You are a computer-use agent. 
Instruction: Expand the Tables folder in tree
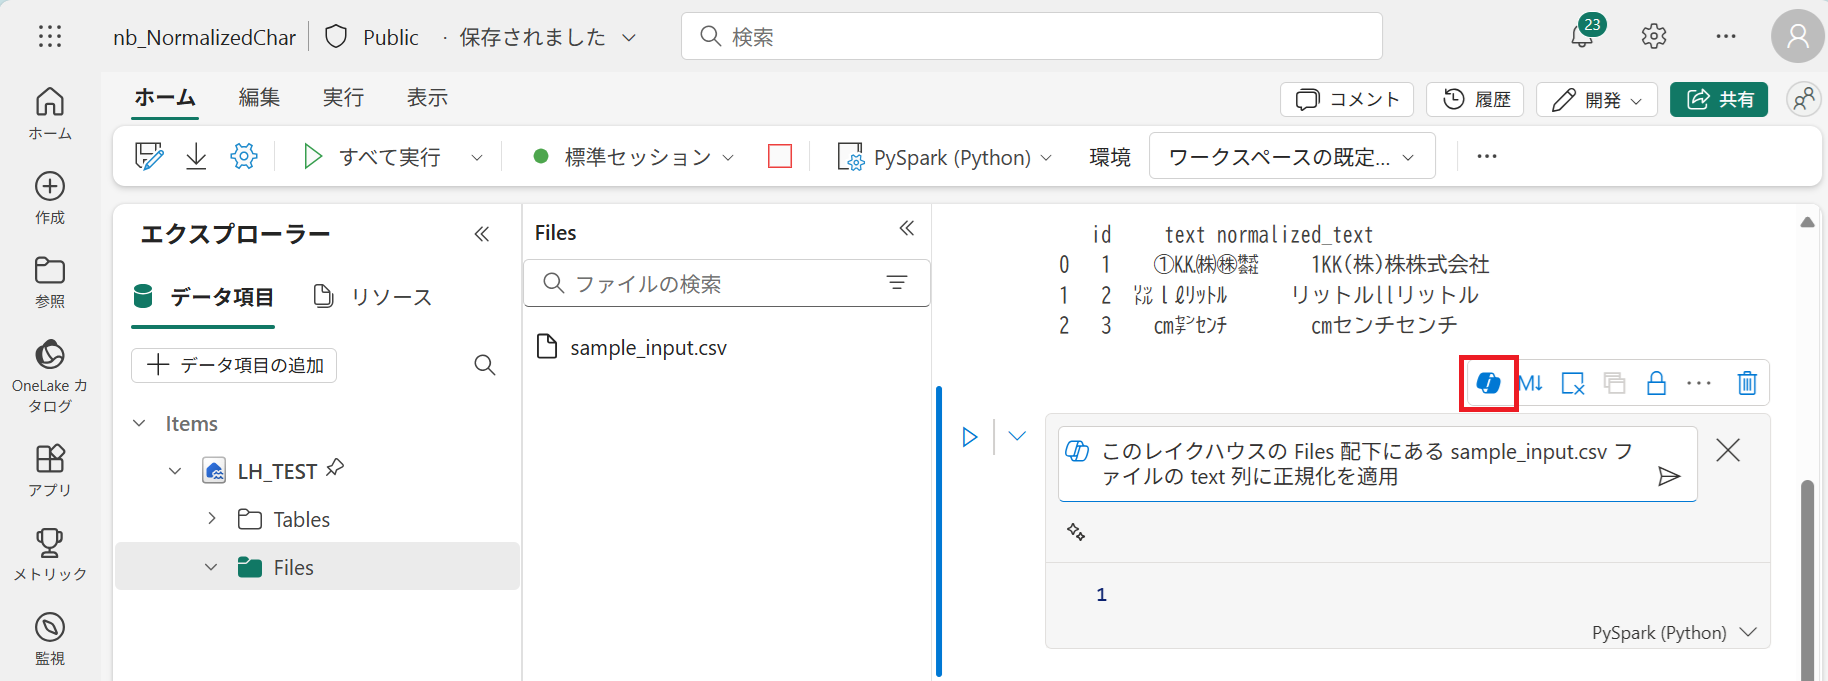(x=212, y=518)
